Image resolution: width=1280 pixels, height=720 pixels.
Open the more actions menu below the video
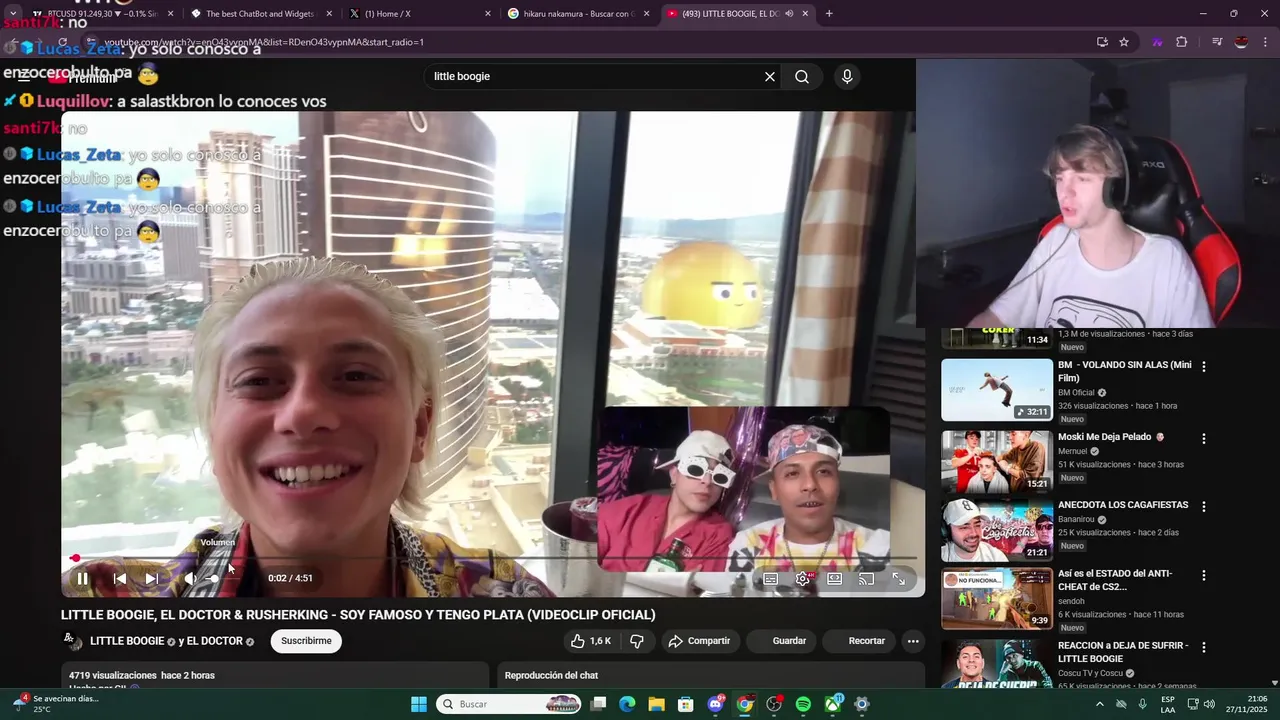913,641
